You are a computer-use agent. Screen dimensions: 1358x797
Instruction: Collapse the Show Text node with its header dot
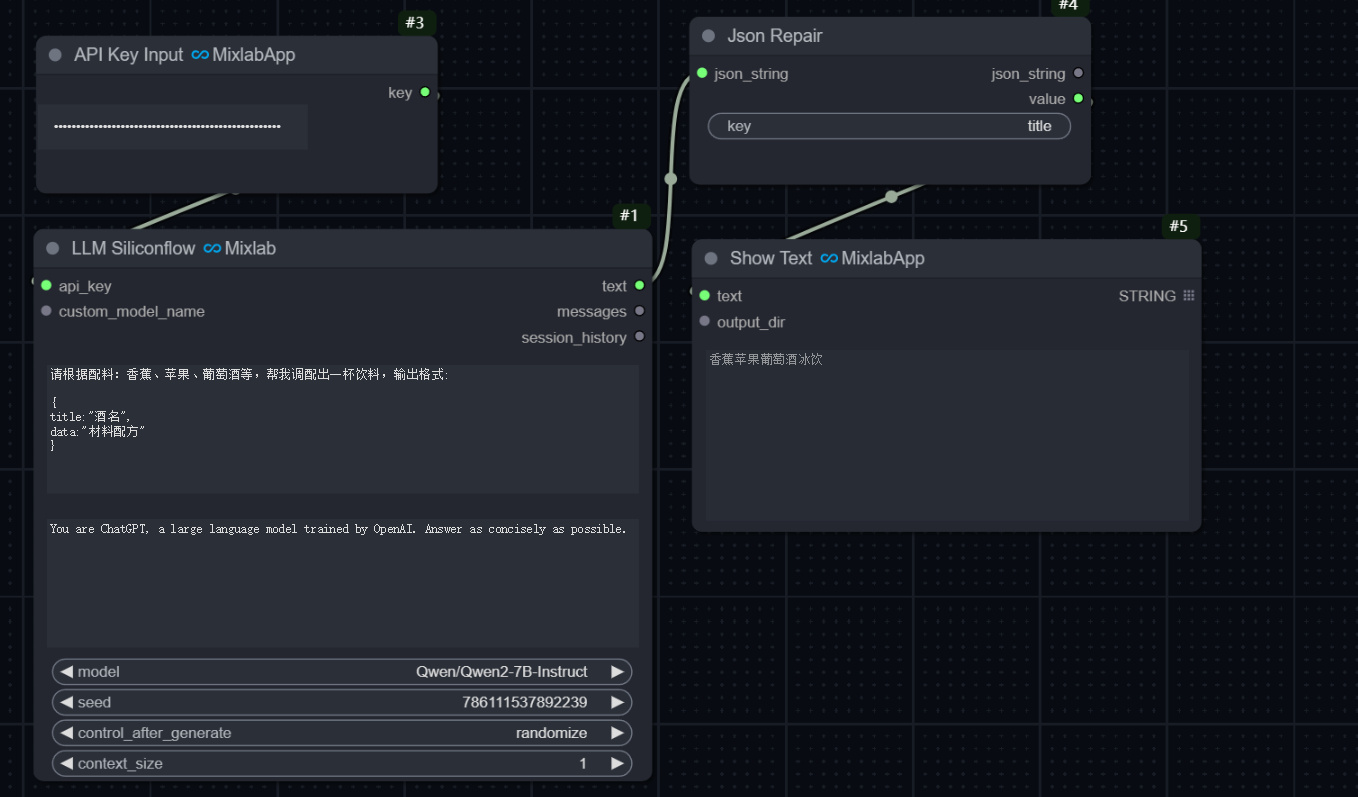711,258
